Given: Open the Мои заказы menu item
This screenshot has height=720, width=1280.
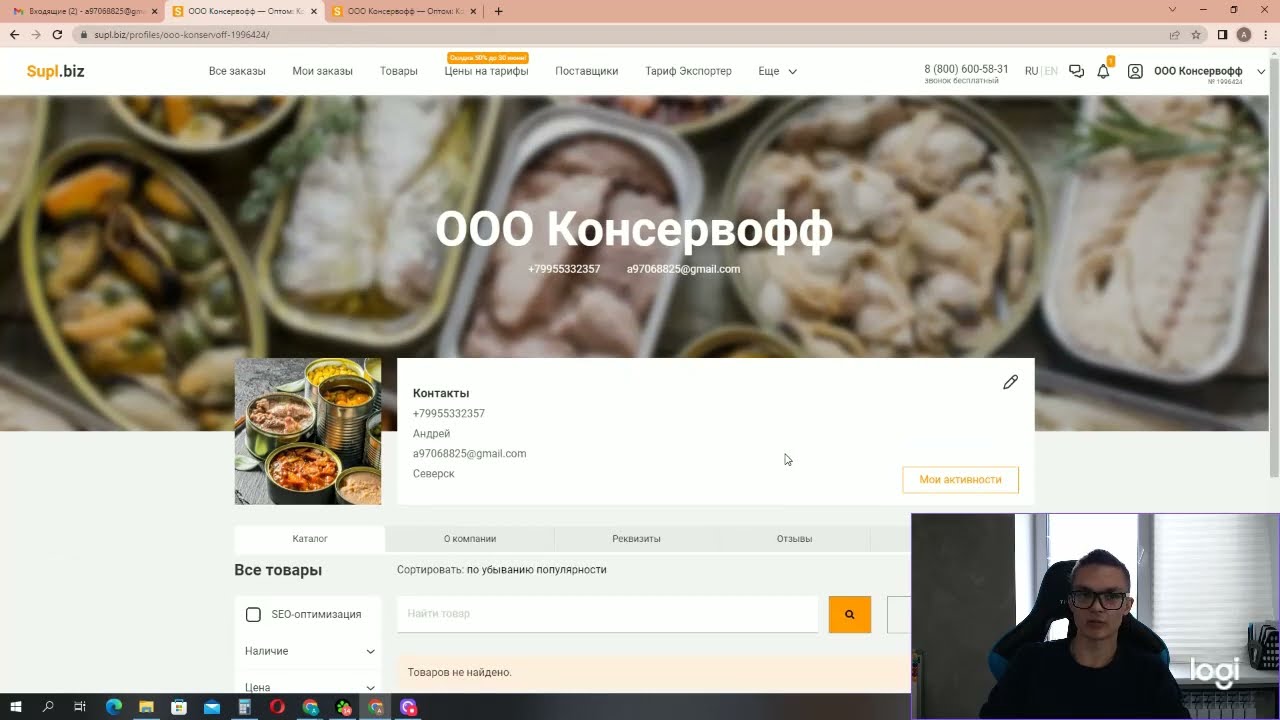Looking at the screenshot, I should (x=322, y=71).
